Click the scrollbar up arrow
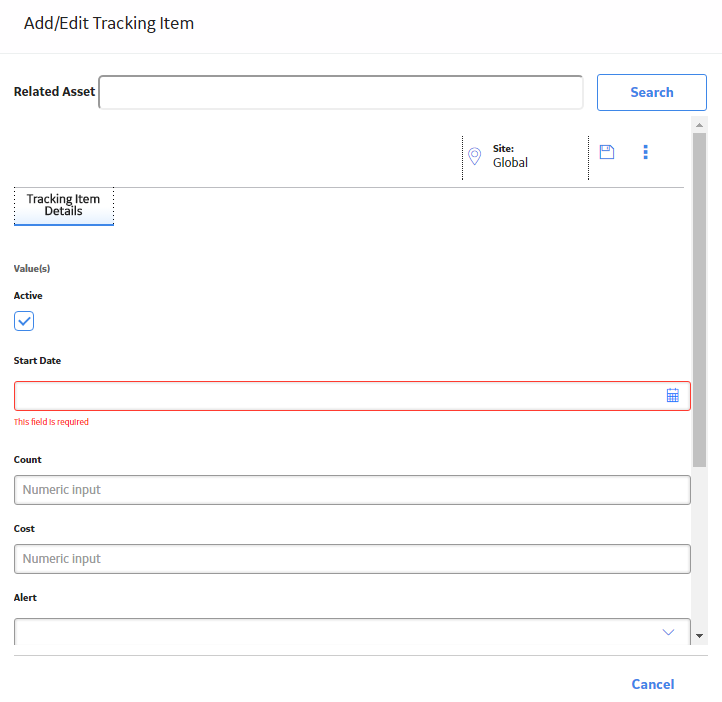The width and height of the screenshot is (722, 702). [699, 125]
